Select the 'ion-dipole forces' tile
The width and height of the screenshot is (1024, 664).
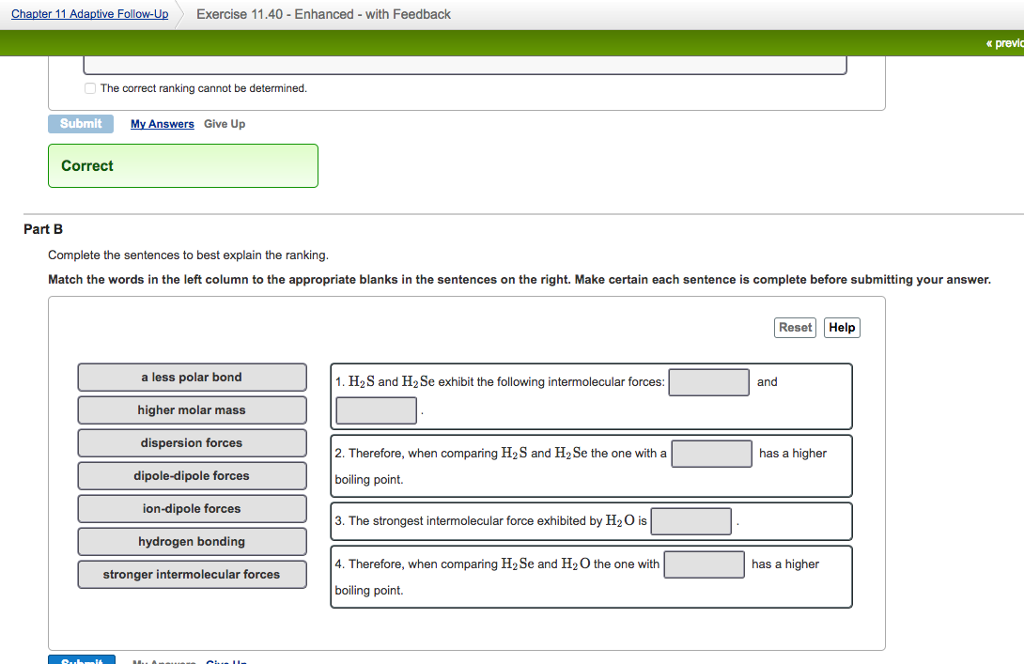pos(192,509)
